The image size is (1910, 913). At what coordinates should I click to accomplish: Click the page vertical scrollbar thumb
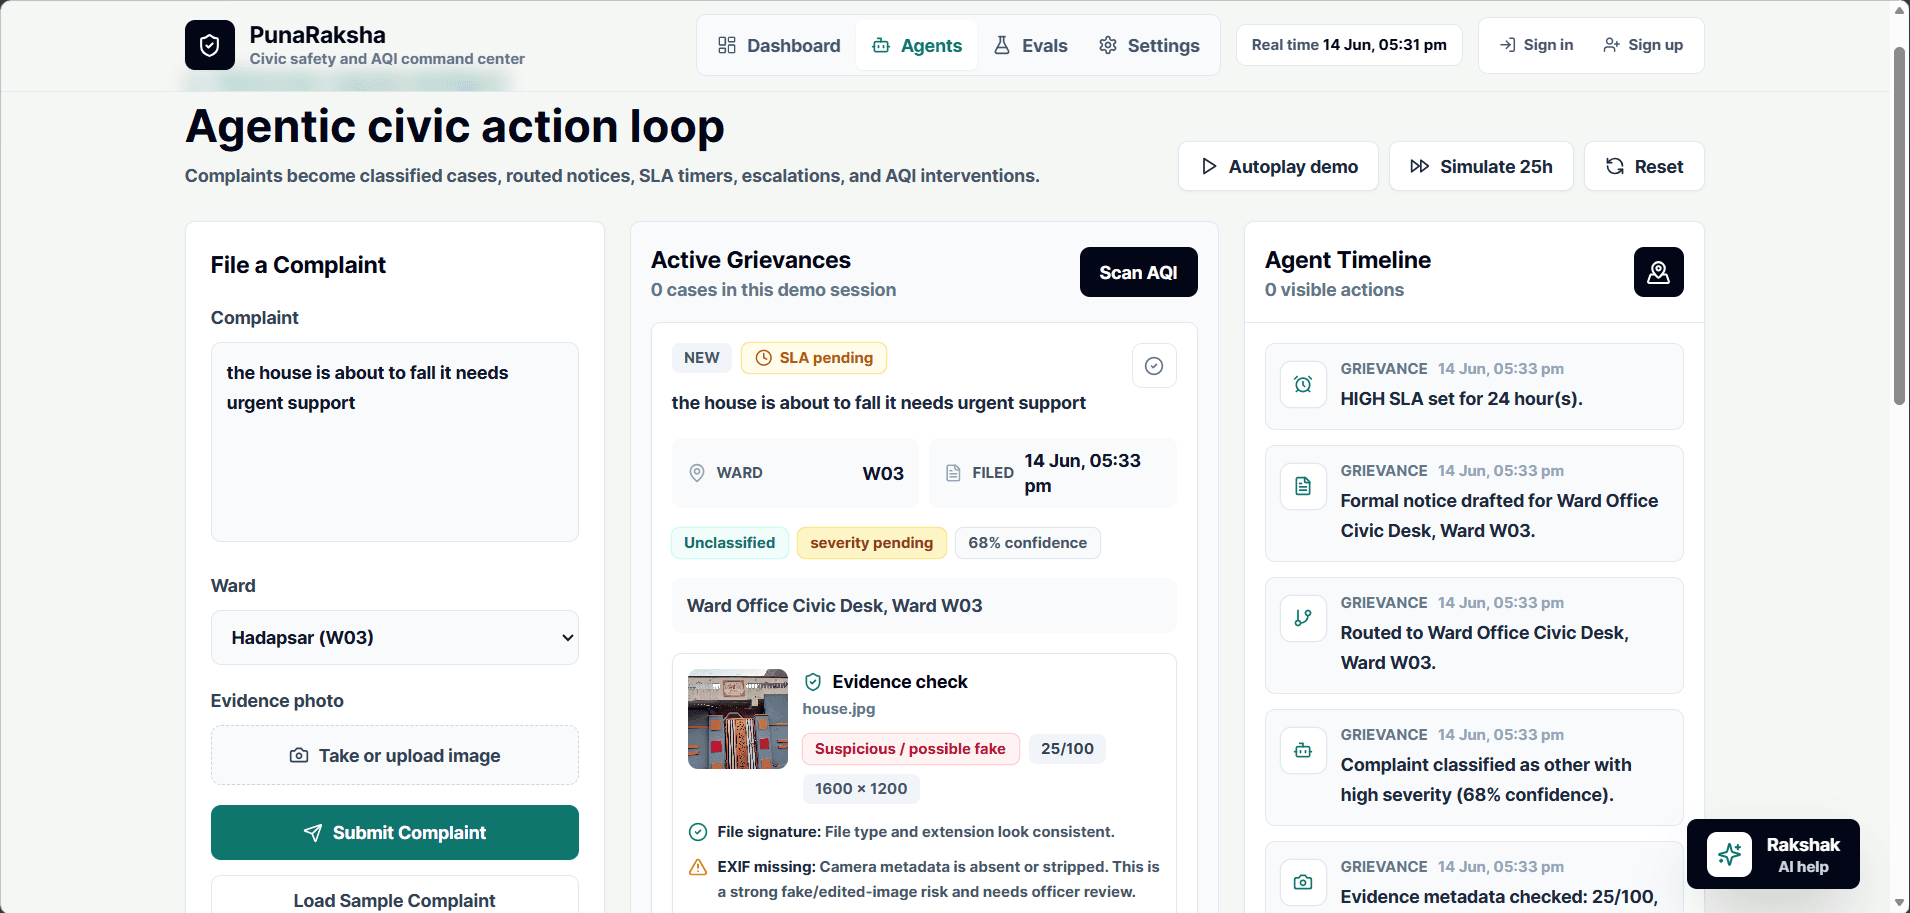point(1900,225)
